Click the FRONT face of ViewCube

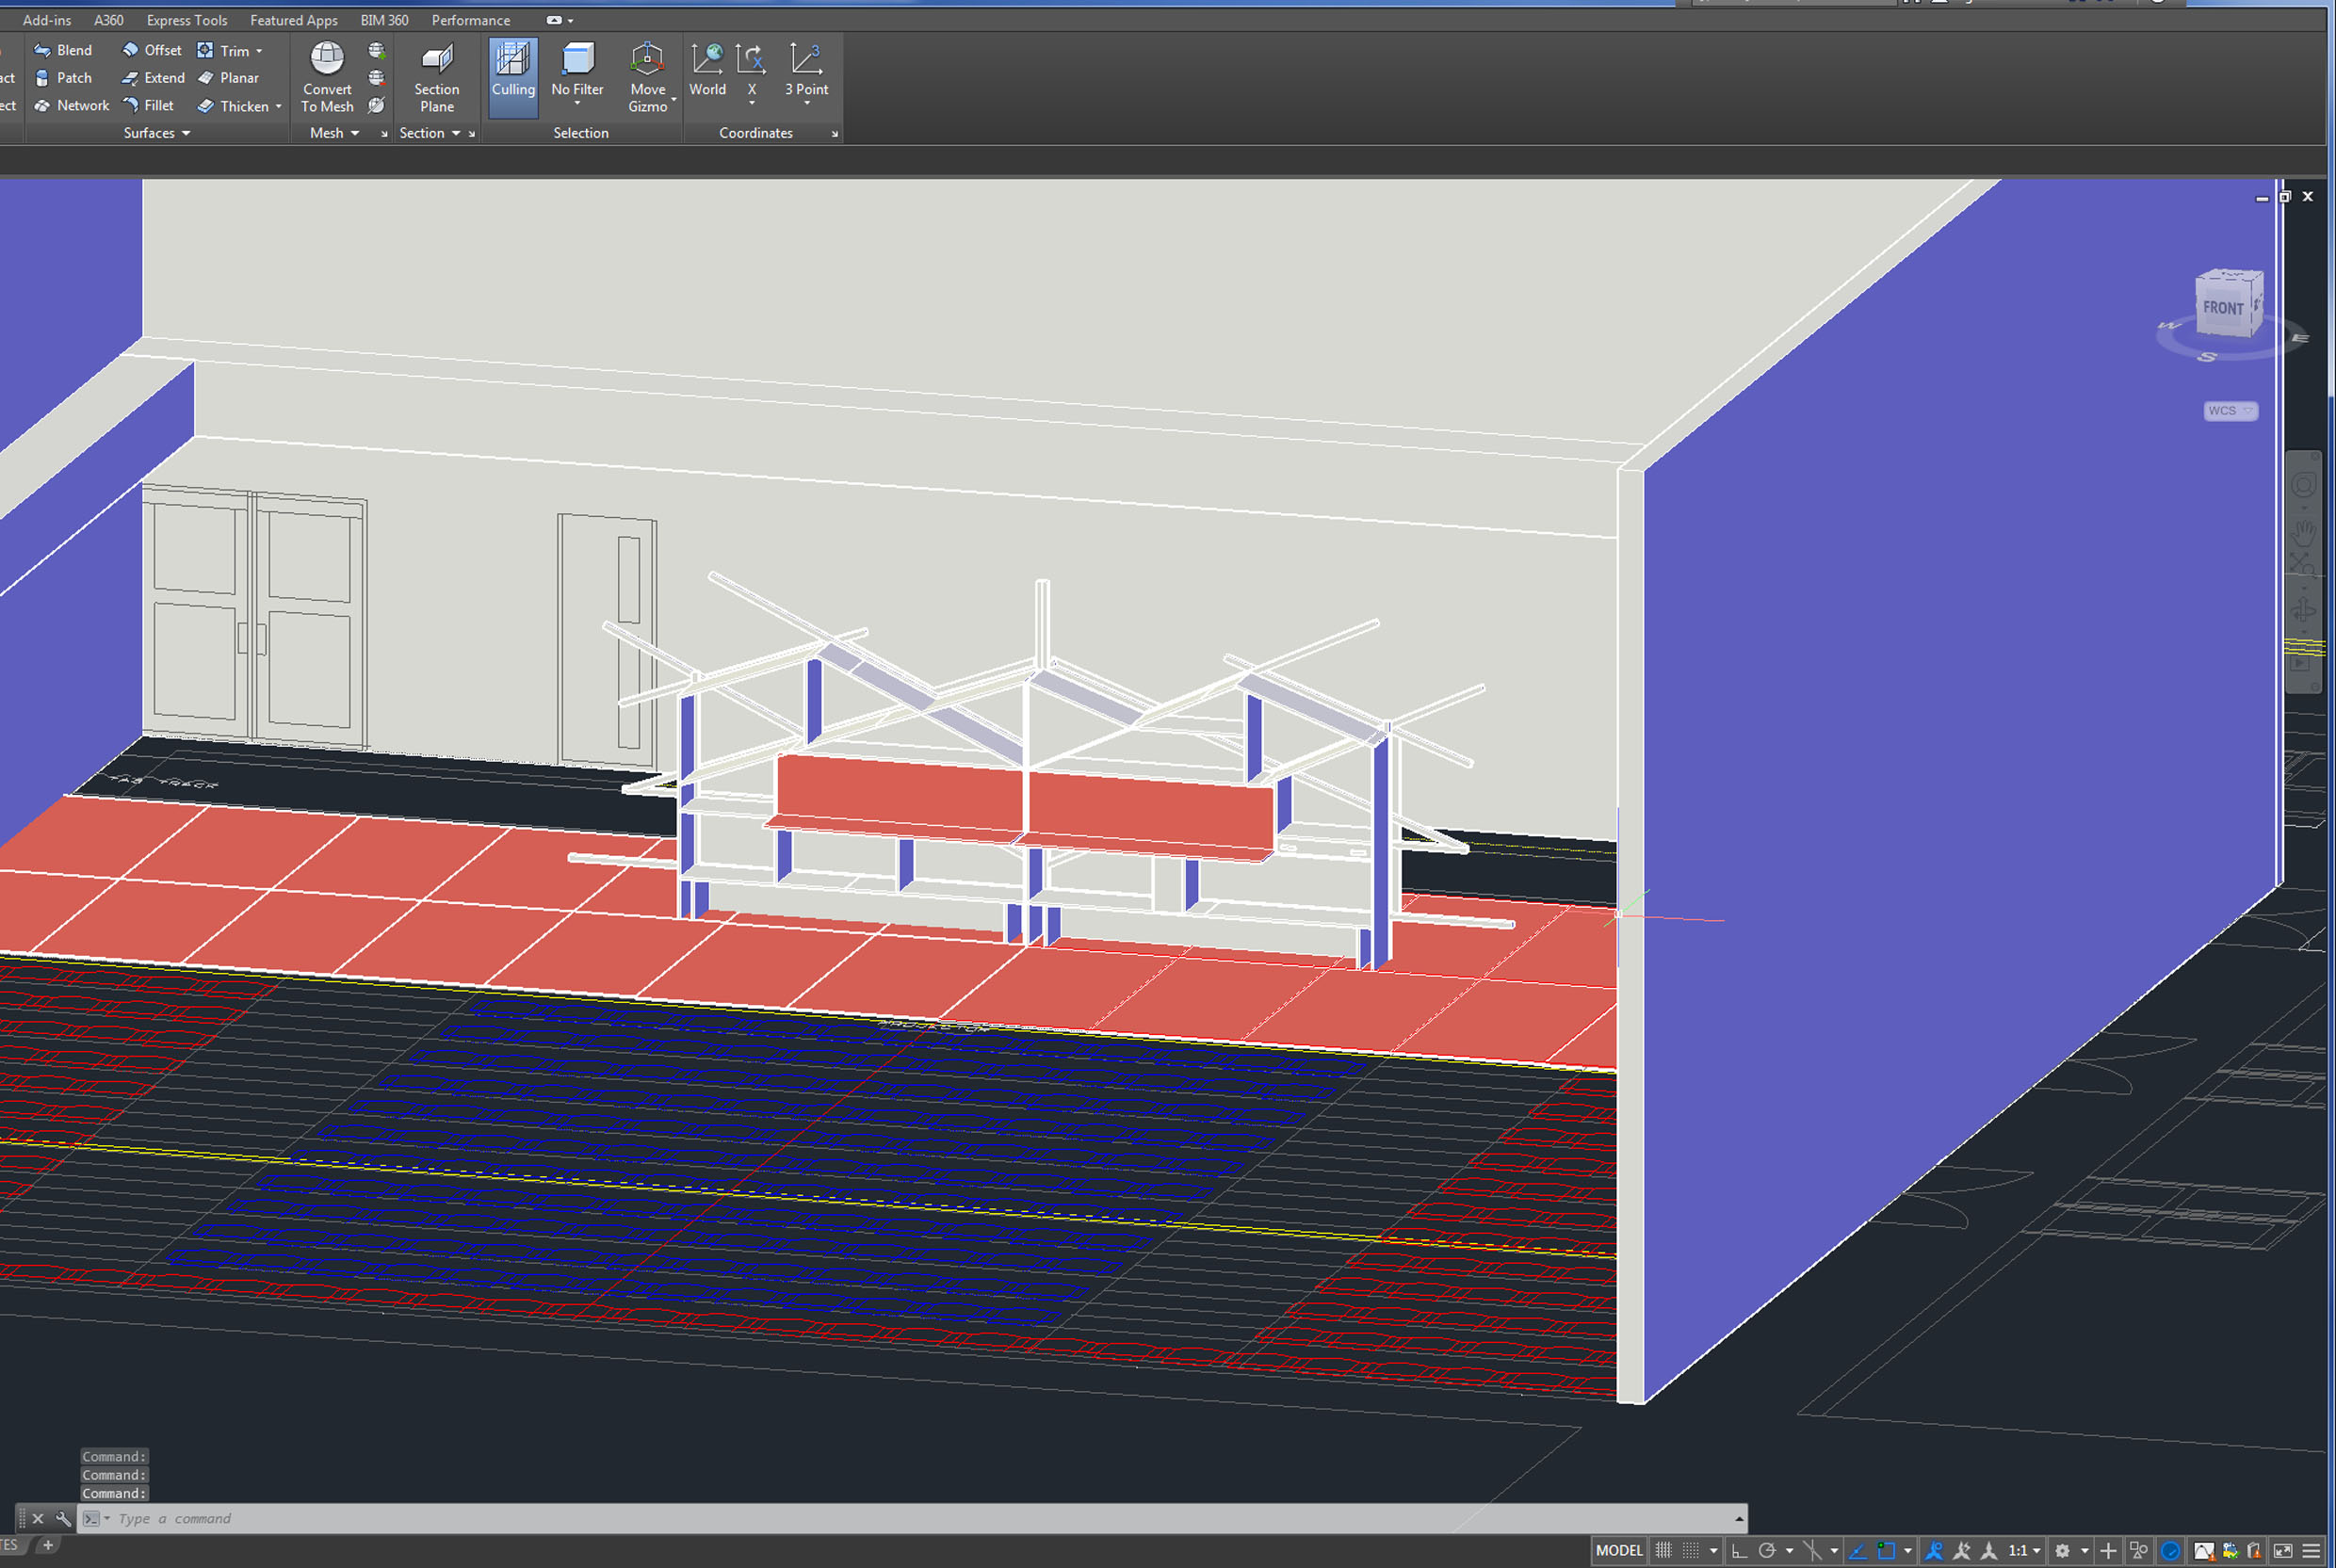(2222, 308)
